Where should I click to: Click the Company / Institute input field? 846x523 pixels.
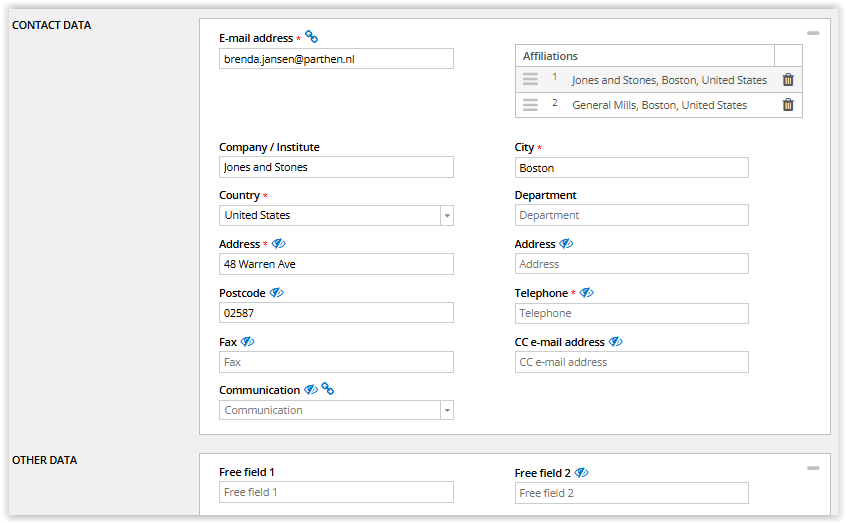coord(336,167)
